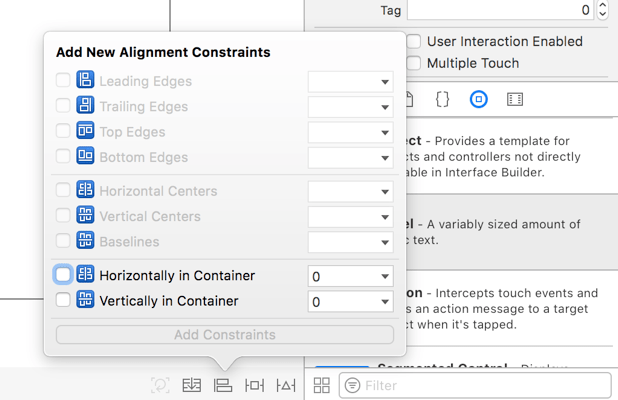Screen dimensions: 618x400
Task: Open the Pin constraints menu icon
Action: [255, 385]
